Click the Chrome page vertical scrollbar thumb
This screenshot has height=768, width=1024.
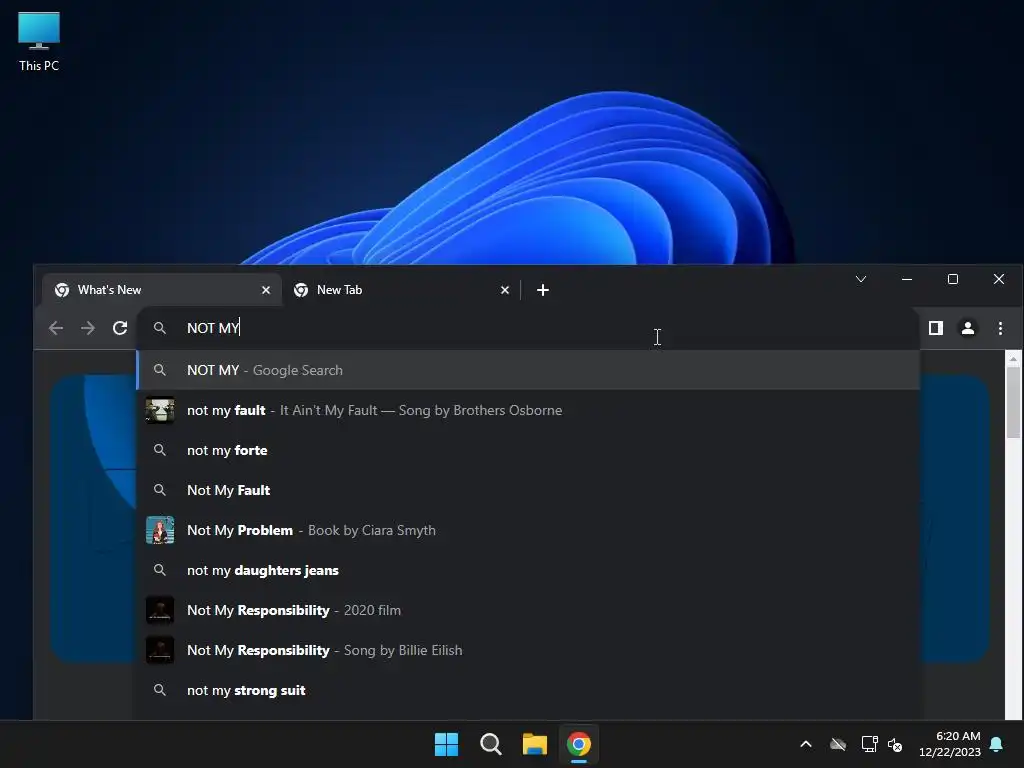(x=1013, y=402)
